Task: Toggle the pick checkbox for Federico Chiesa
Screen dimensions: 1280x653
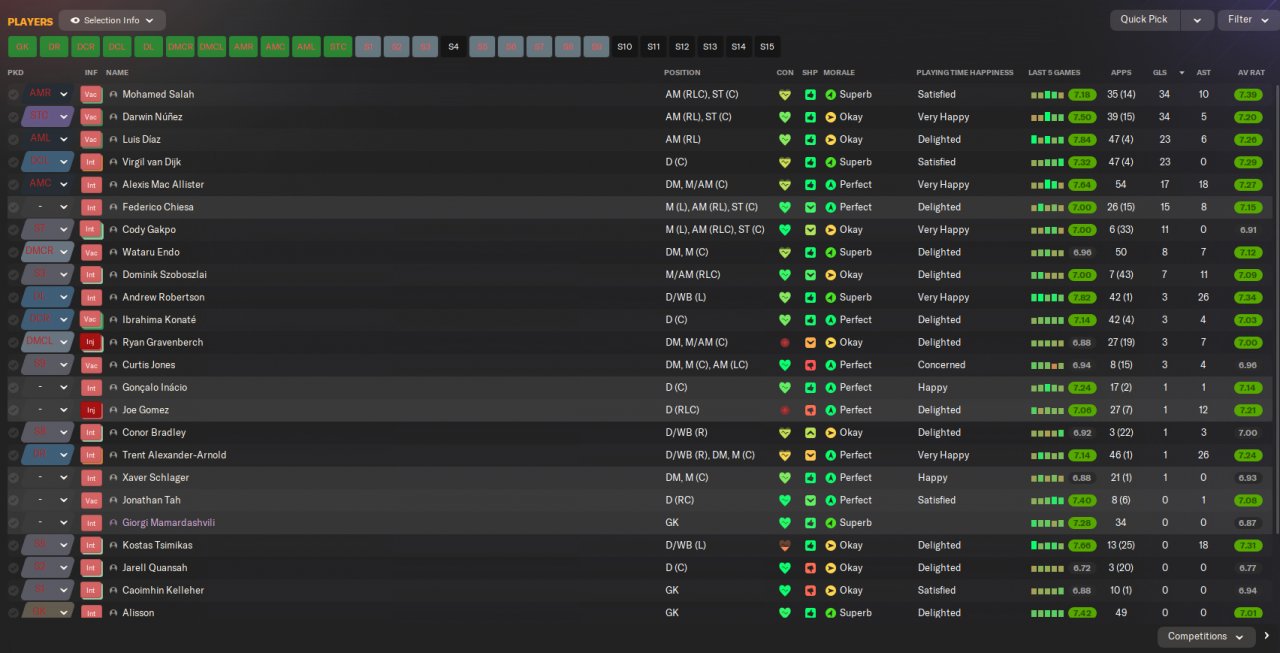Action: [13, 207]
